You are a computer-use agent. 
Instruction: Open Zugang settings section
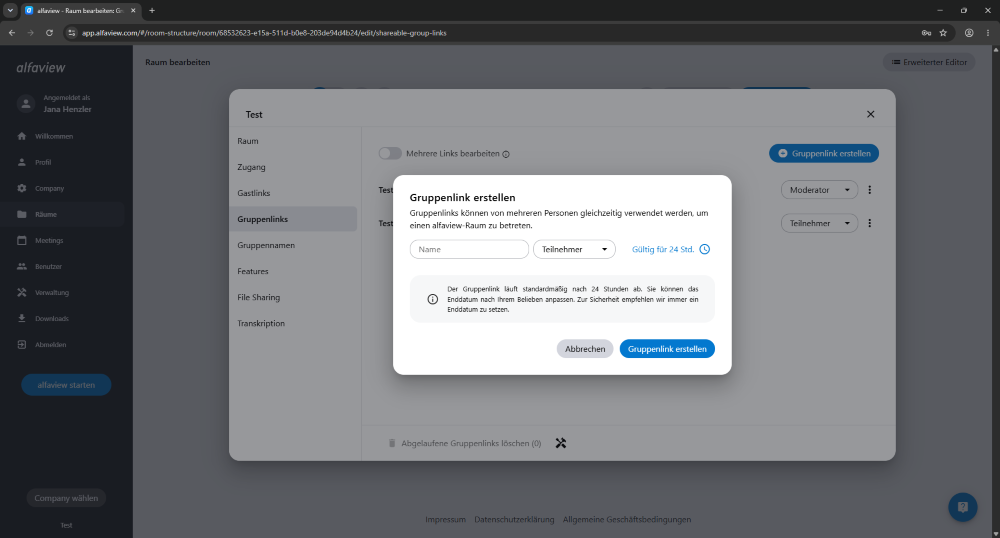pos(293,167)
